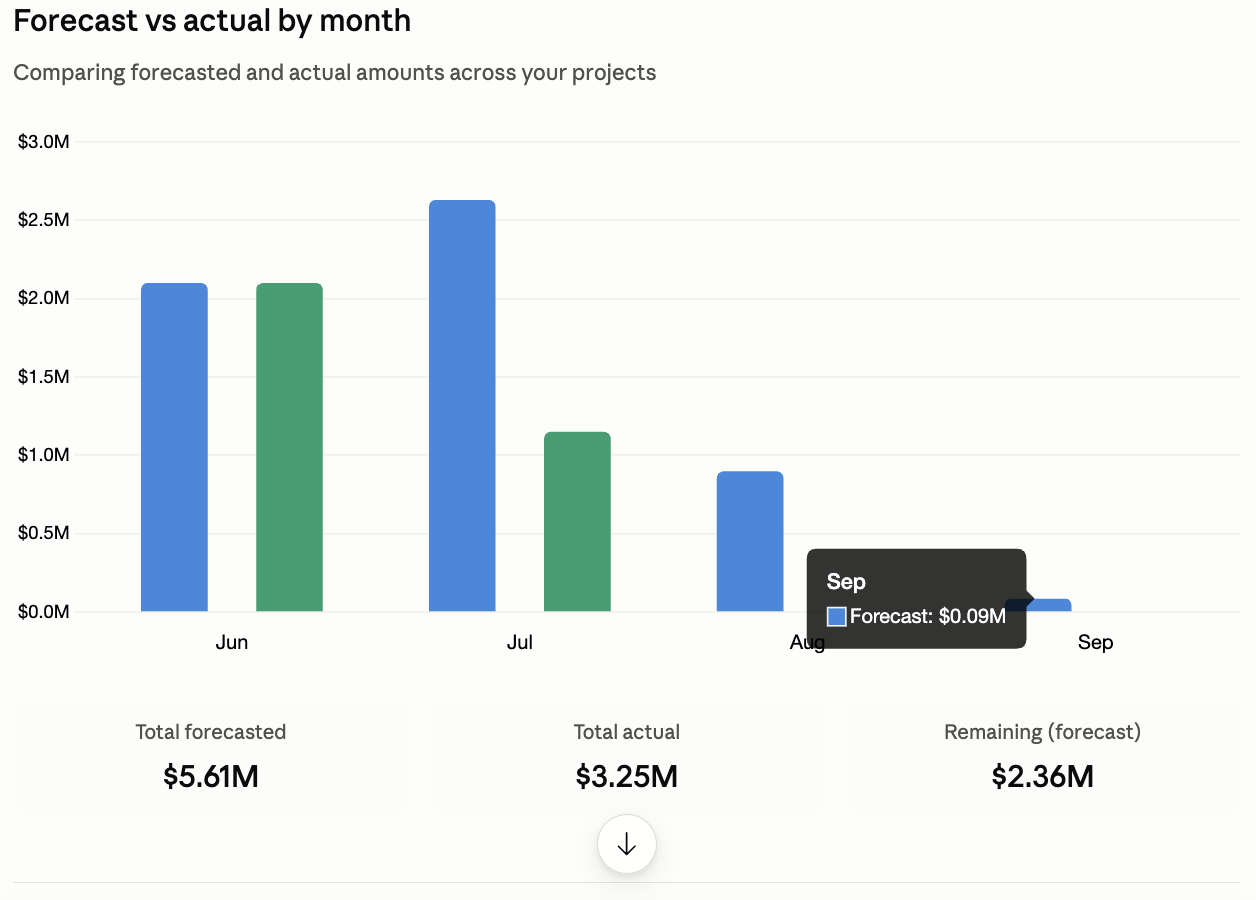The height and width of the screenshot is (900, 1256).
Task: Click the "Forecast vs actual by month" heading
Action: [212, 20]
